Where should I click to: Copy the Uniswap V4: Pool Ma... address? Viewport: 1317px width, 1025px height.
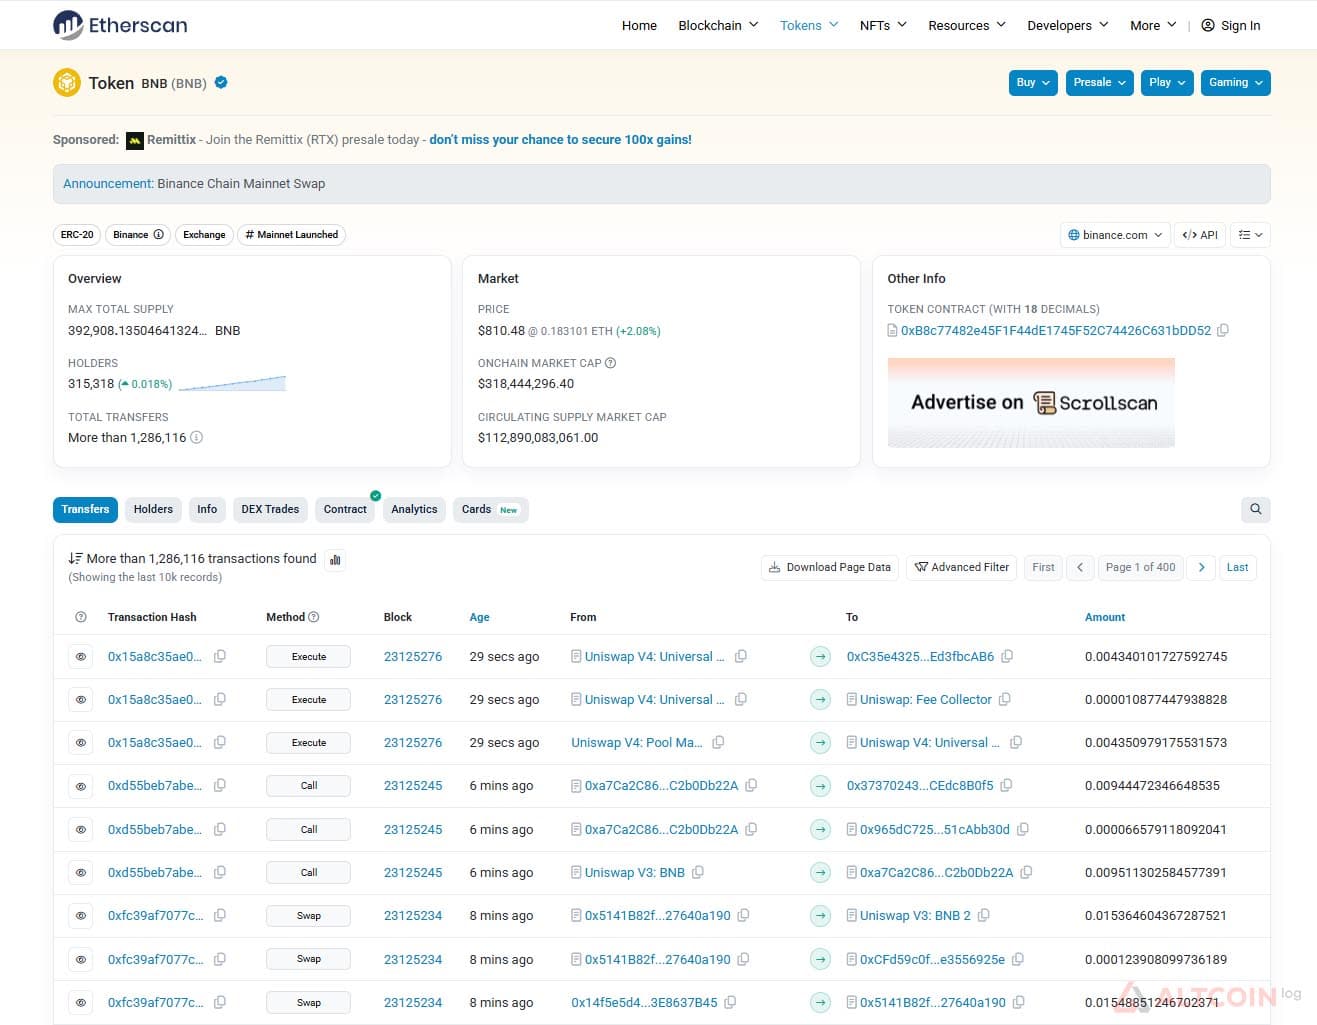718,742
